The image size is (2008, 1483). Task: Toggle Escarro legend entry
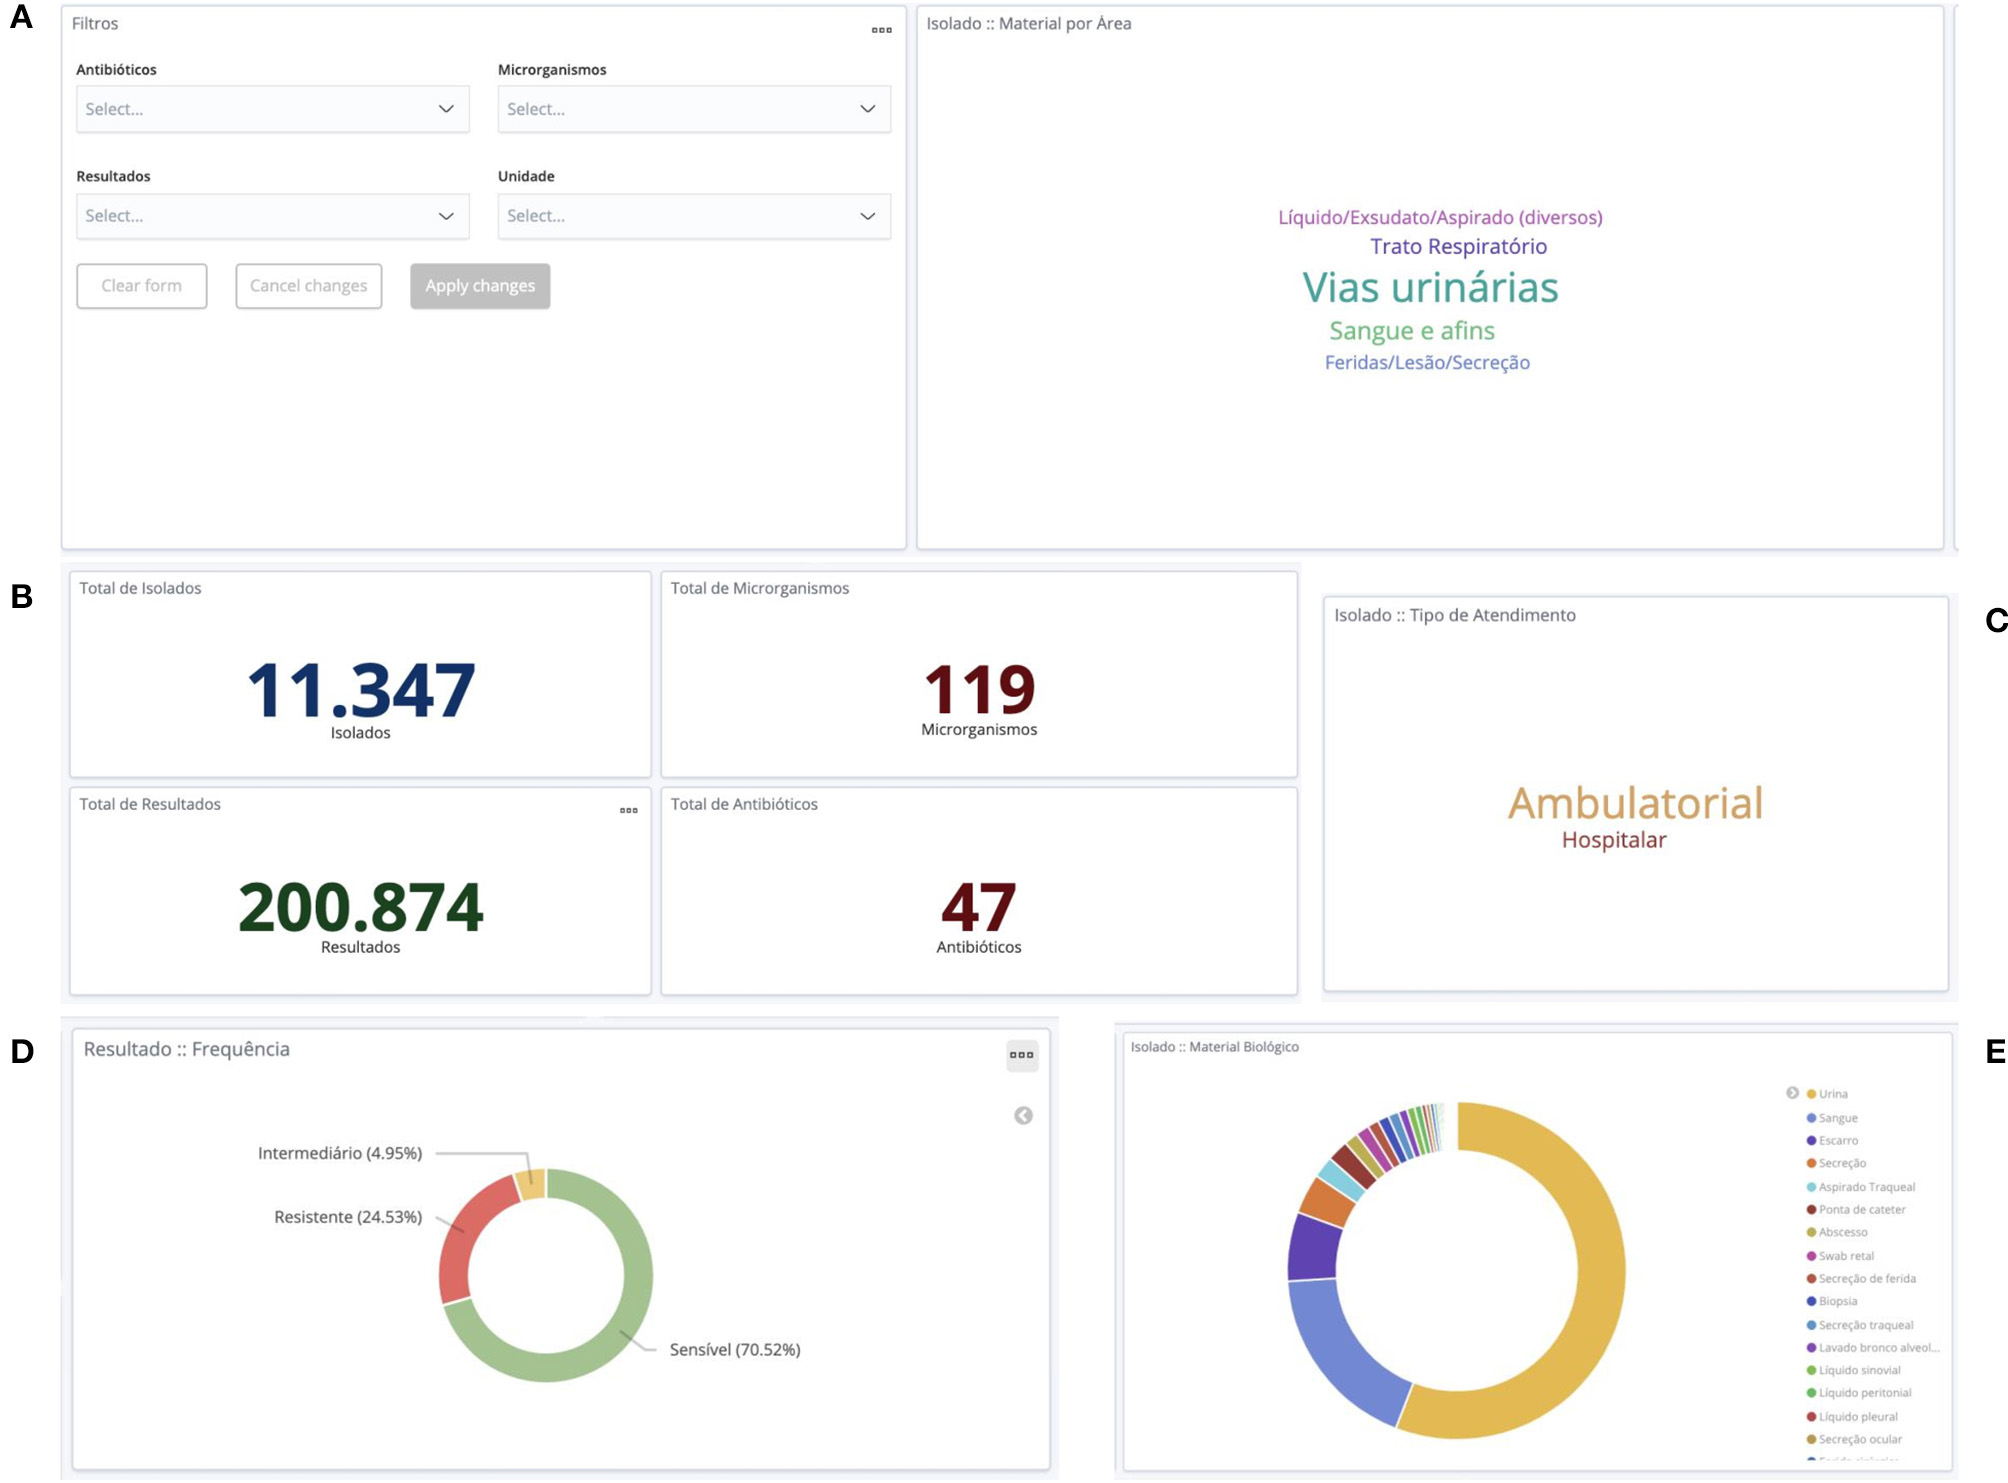coord(1837,1141)
